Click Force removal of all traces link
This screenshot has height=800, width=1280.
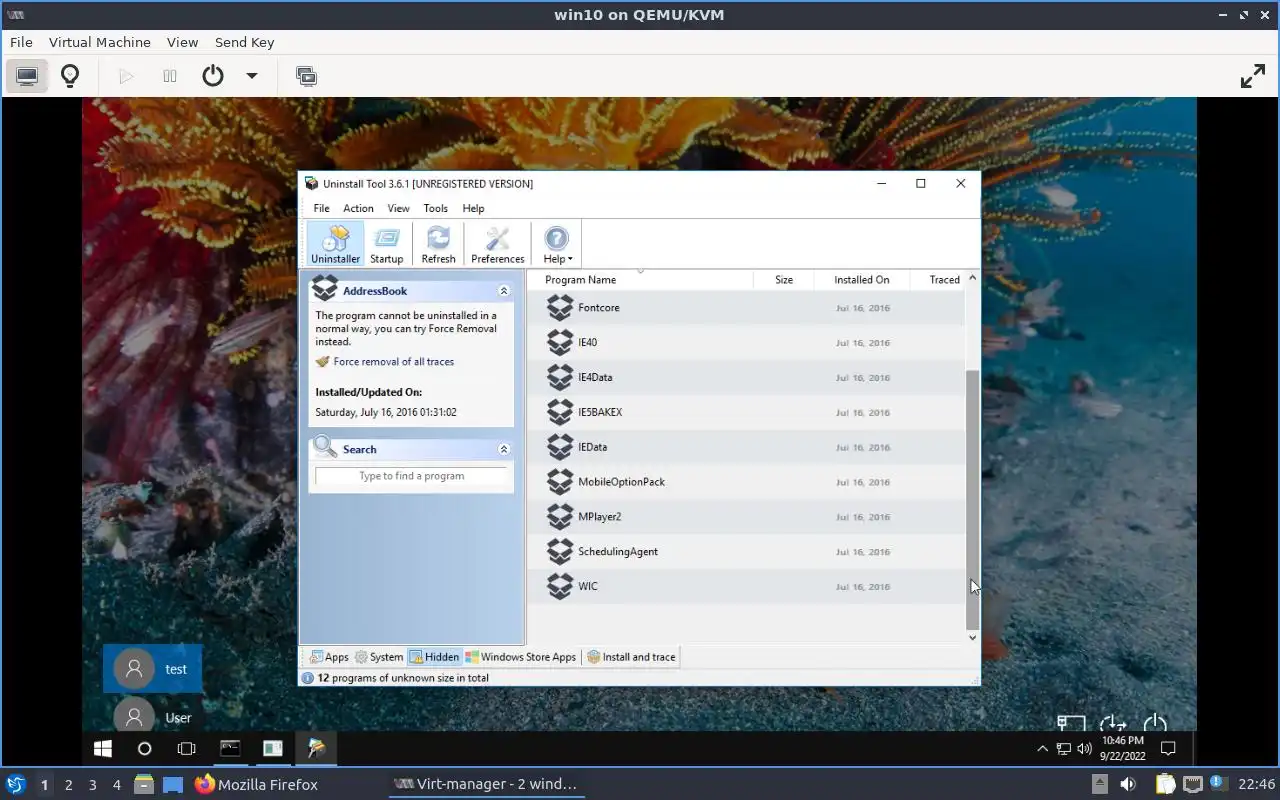(x=393, y=362)
